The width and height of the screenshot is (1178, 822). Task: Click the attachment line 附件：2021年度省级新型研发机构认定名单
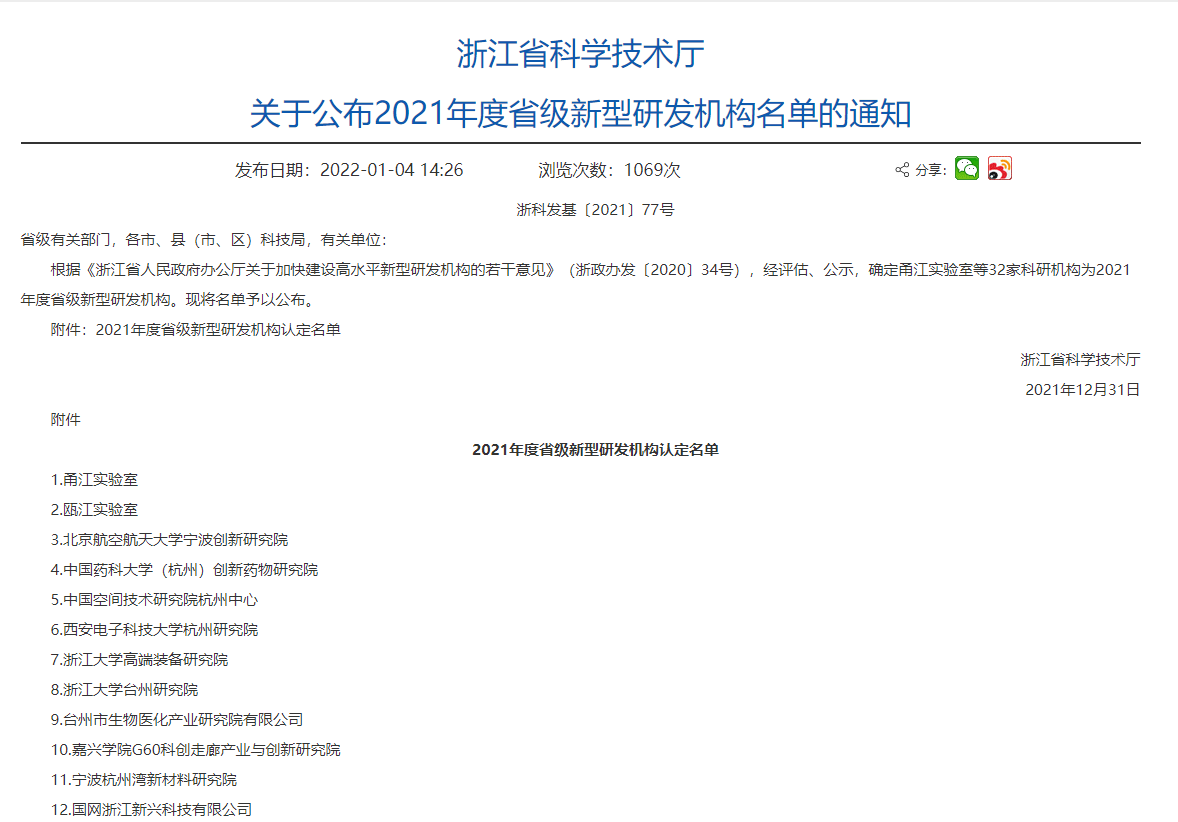click(x=195, y=330)
